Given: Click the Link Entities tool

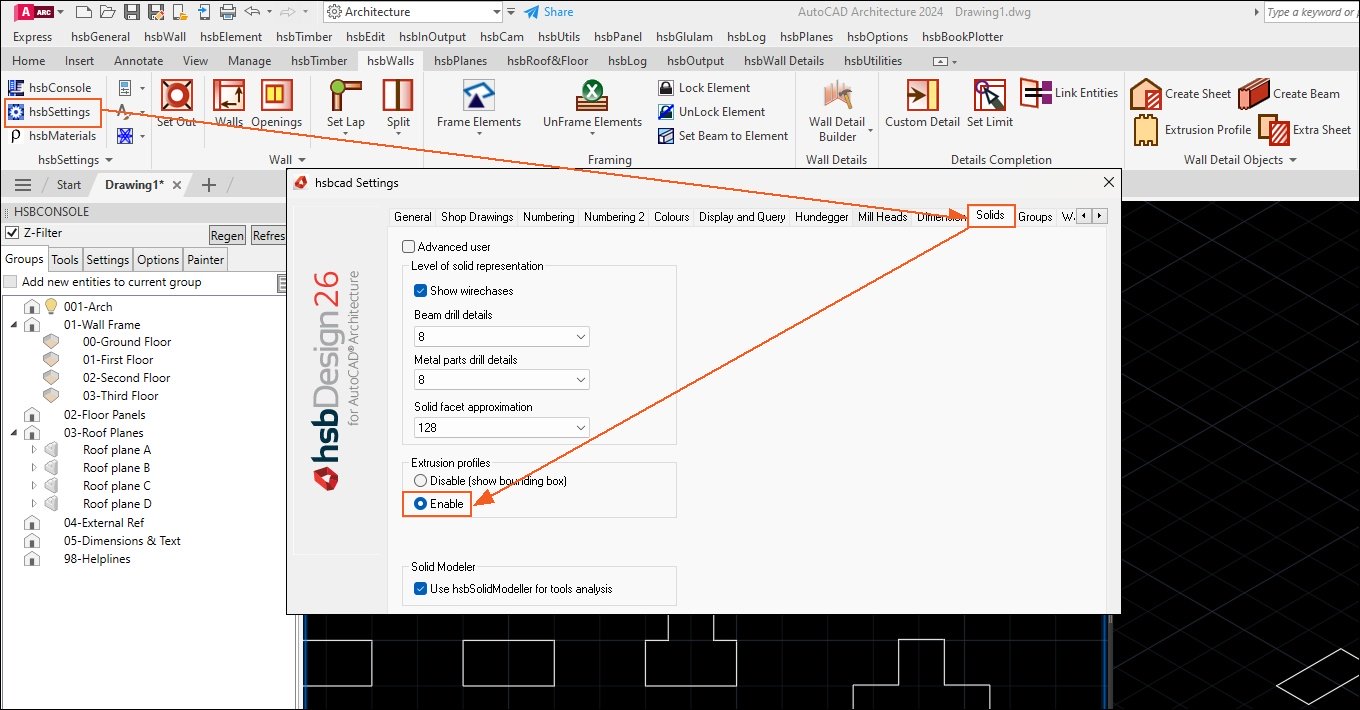Looking at the screenshot, I should click(1069, 93).
